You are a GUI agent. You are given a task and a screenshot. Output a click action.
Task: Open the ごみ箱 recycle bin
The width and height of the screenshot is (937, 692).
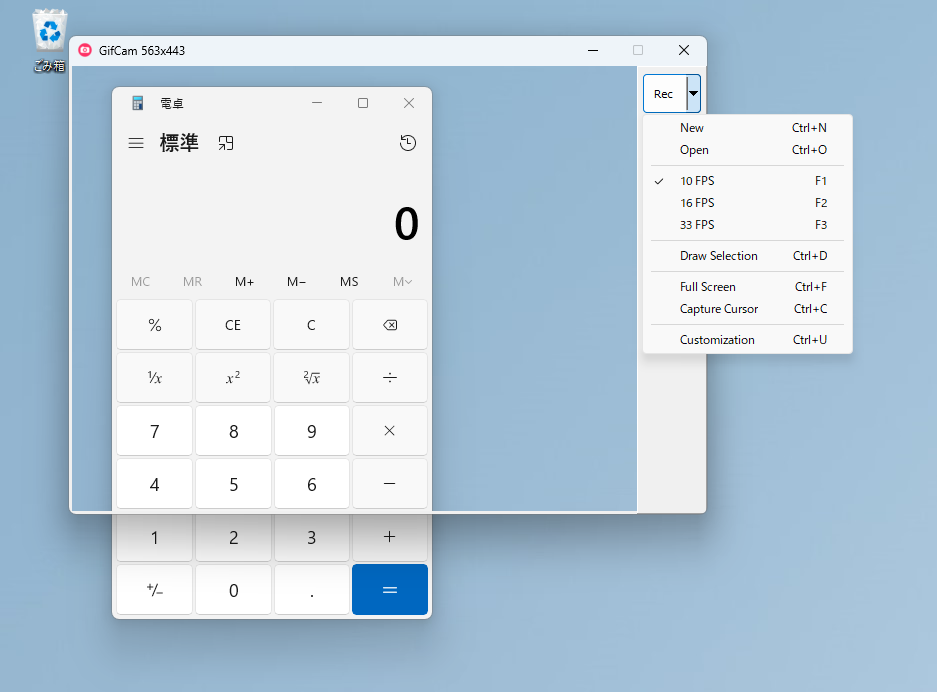click(x=48, y=30)
